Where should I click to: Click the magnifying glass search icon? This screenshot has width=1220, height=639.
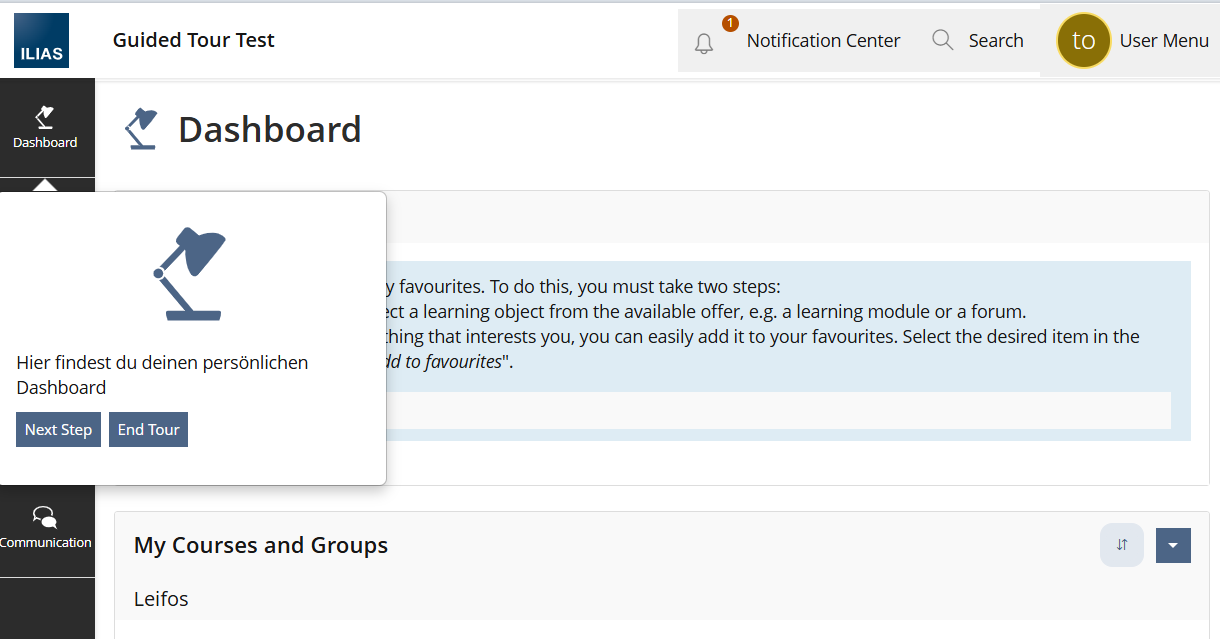tap(942, 40)
